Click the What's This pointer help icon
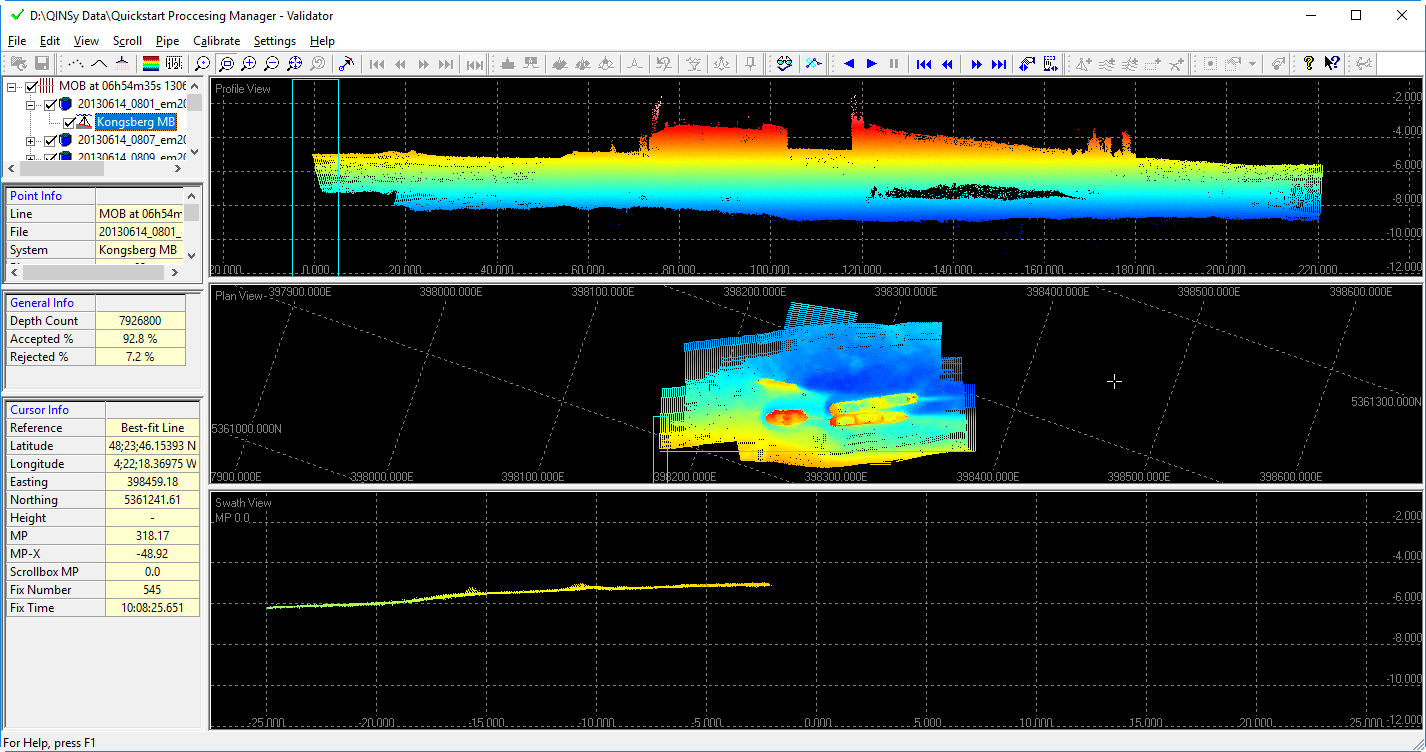 (1332, 64)
